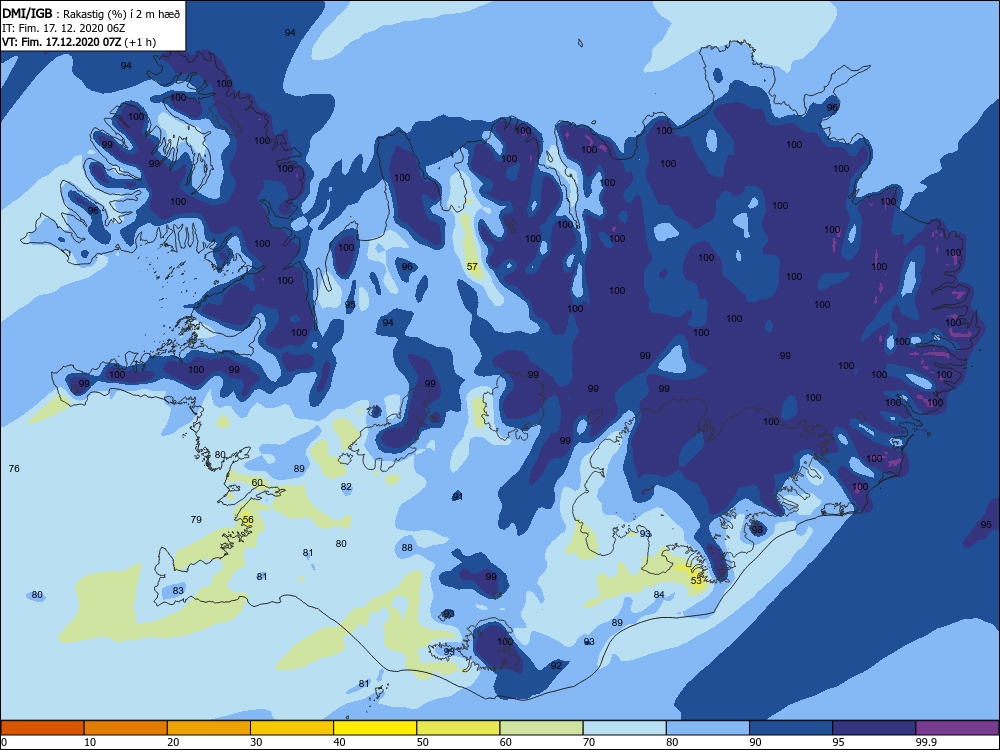Click the humidity value 84 on the map
Screen dimensions: 1000x750
point(659,595)
